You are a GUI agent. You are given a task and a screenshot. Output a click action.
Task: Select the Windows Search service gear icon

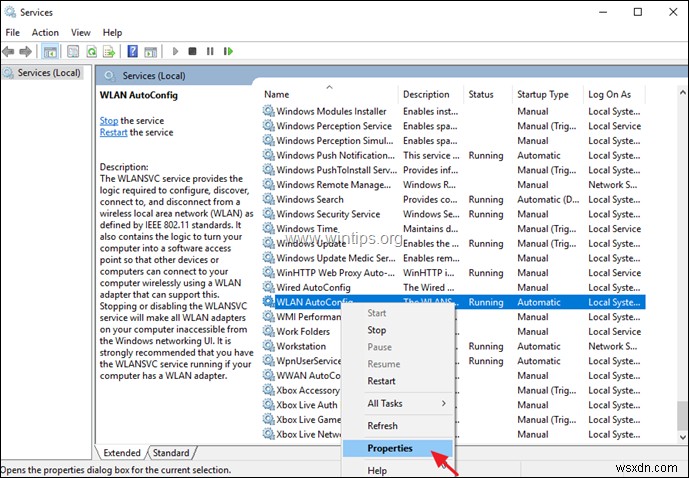[268, 199]
